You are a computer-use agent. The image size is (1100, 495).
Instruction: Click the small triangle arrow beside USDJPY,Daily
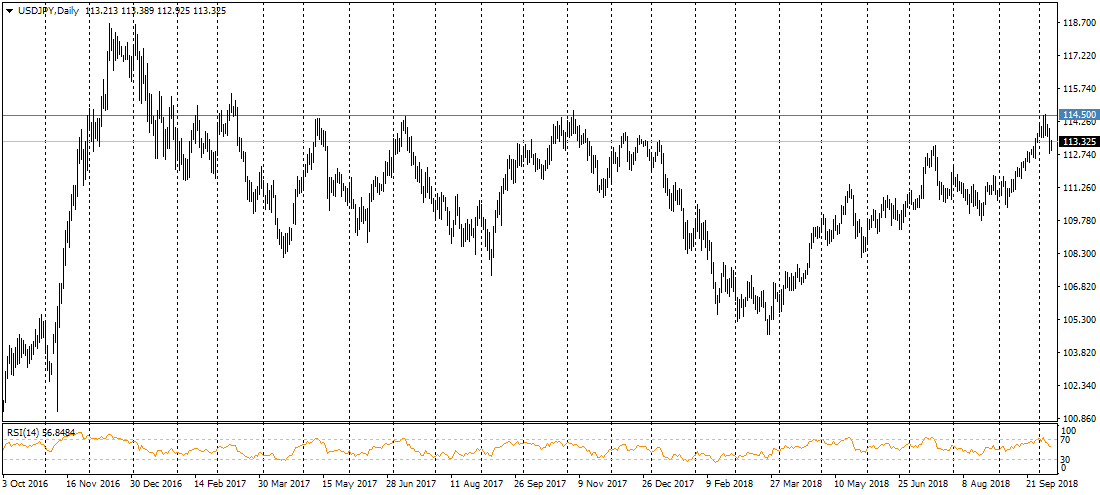[x=10, y=10]
